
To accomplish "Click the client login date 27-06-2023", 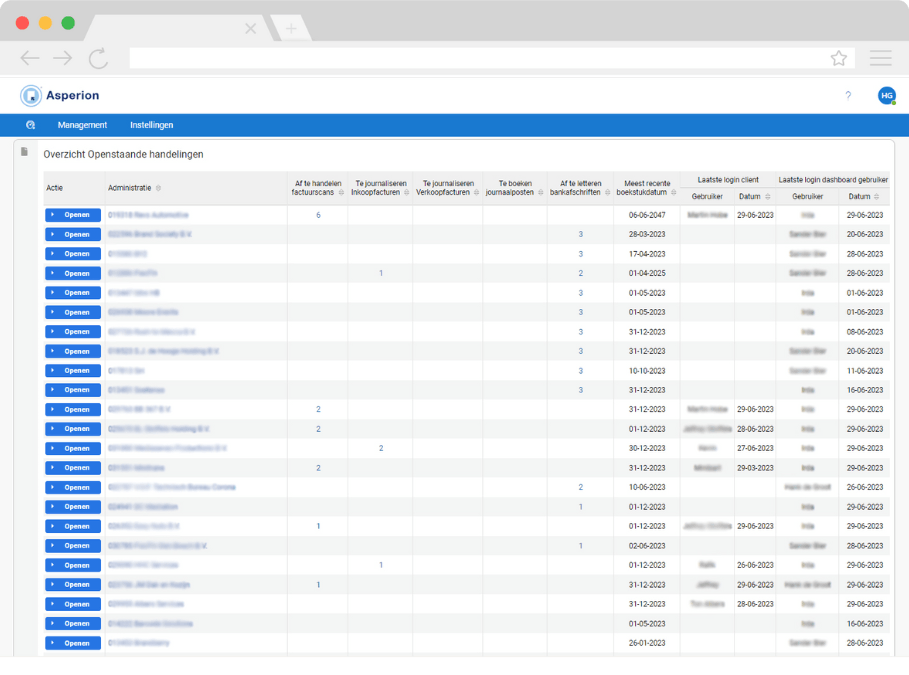I will [x=755, y=448].
